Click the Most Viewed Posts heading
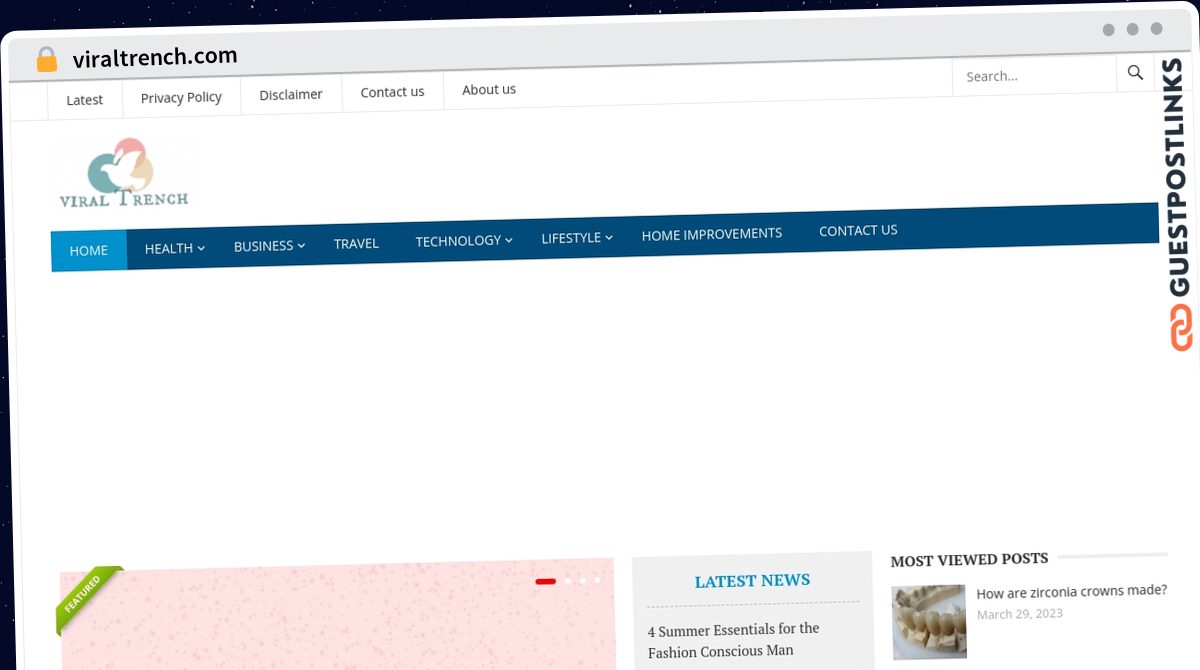 [969, 559]
